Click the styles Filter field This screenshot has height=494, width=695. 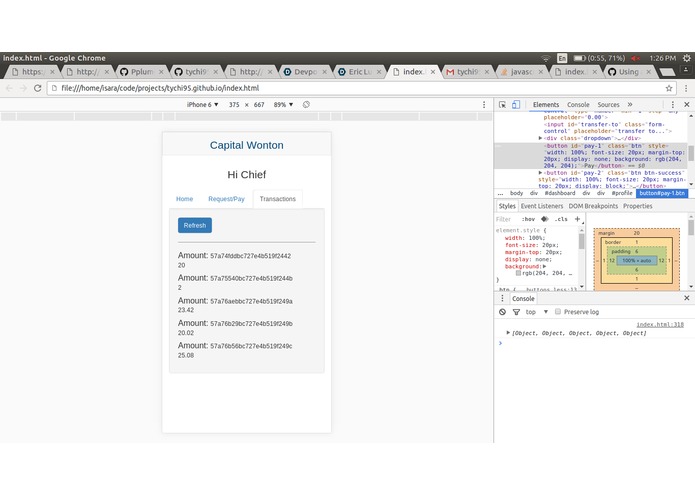[x=506, y=219]
